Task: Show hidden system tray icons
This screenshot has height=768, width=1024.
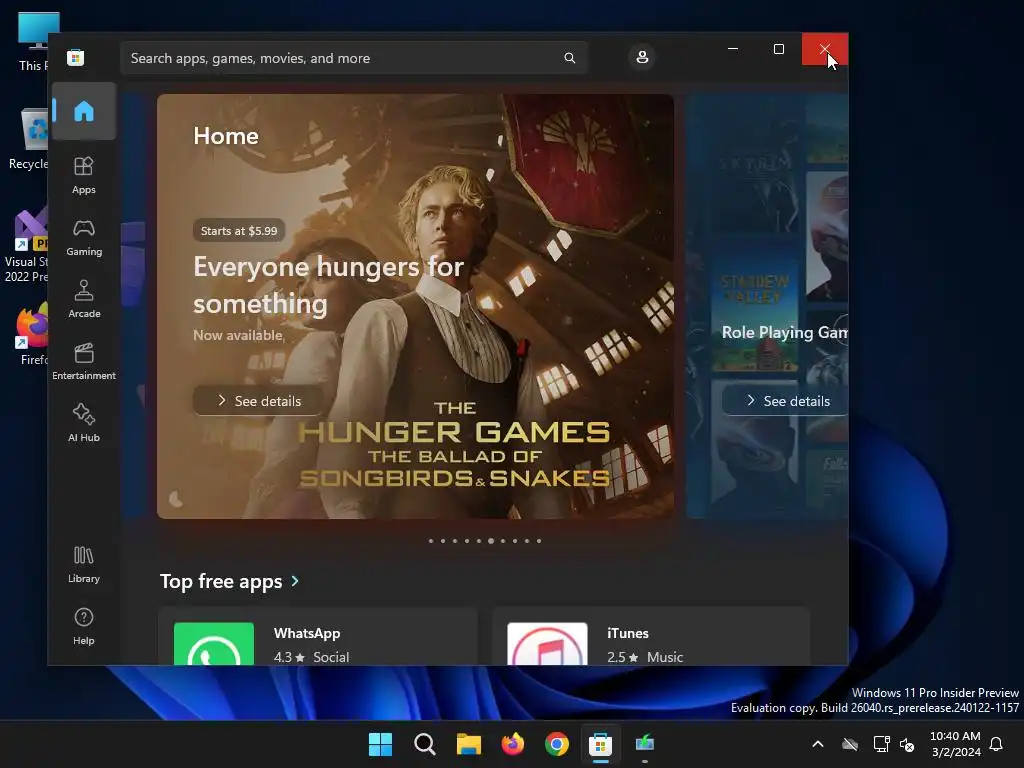Action: coord(818,744)
